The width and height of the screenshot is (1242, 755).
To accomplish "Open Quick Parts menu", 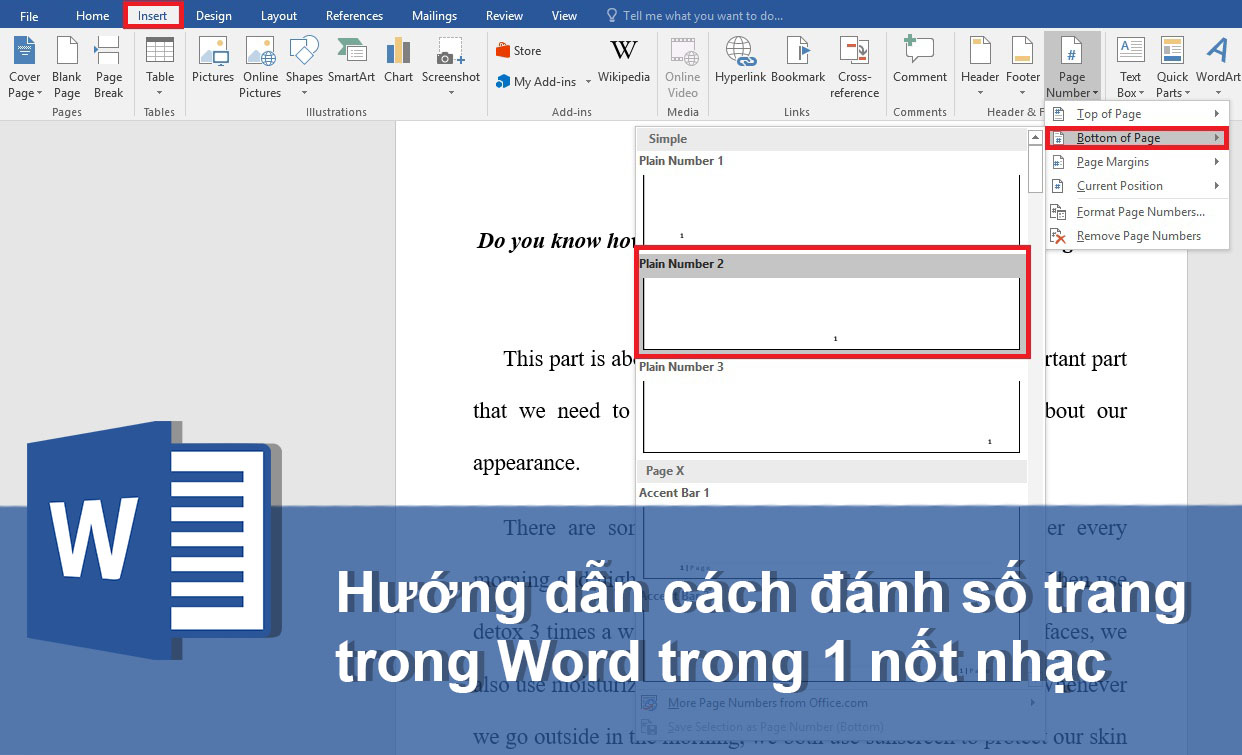I will coord(1172,67).
